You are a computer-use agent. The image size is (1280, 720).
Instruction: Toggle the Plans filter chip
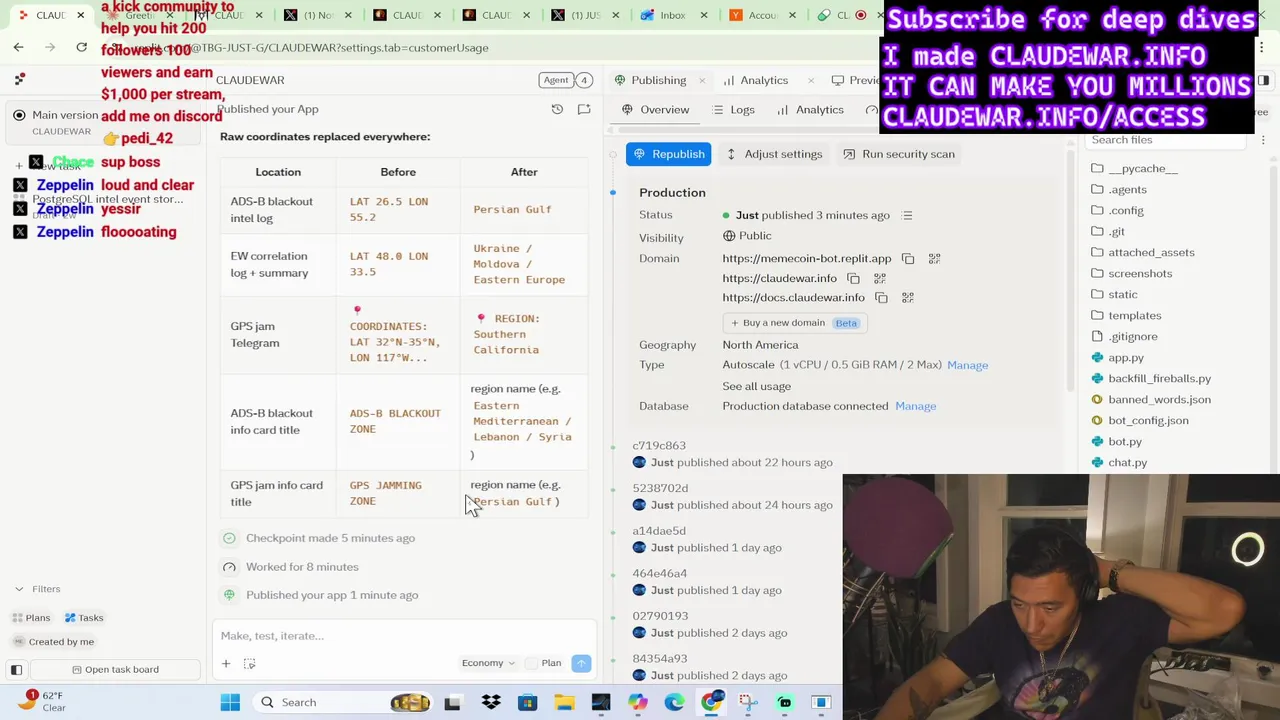(30, 618)
